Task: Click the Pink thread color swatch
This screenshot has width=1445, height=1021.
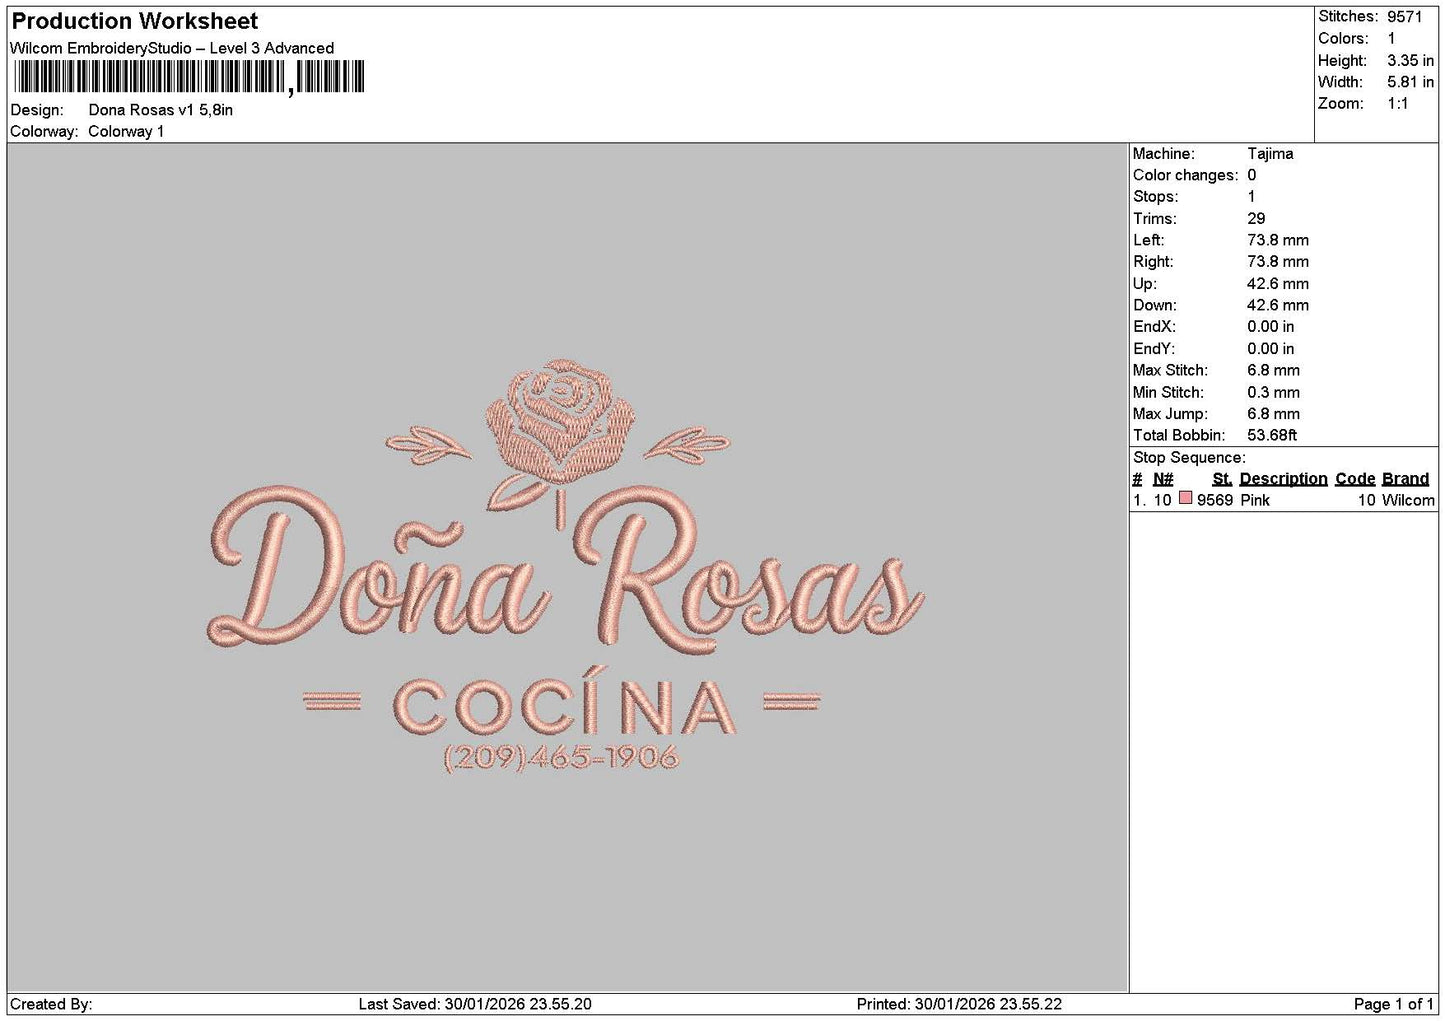Action: tap(1186, 498)
